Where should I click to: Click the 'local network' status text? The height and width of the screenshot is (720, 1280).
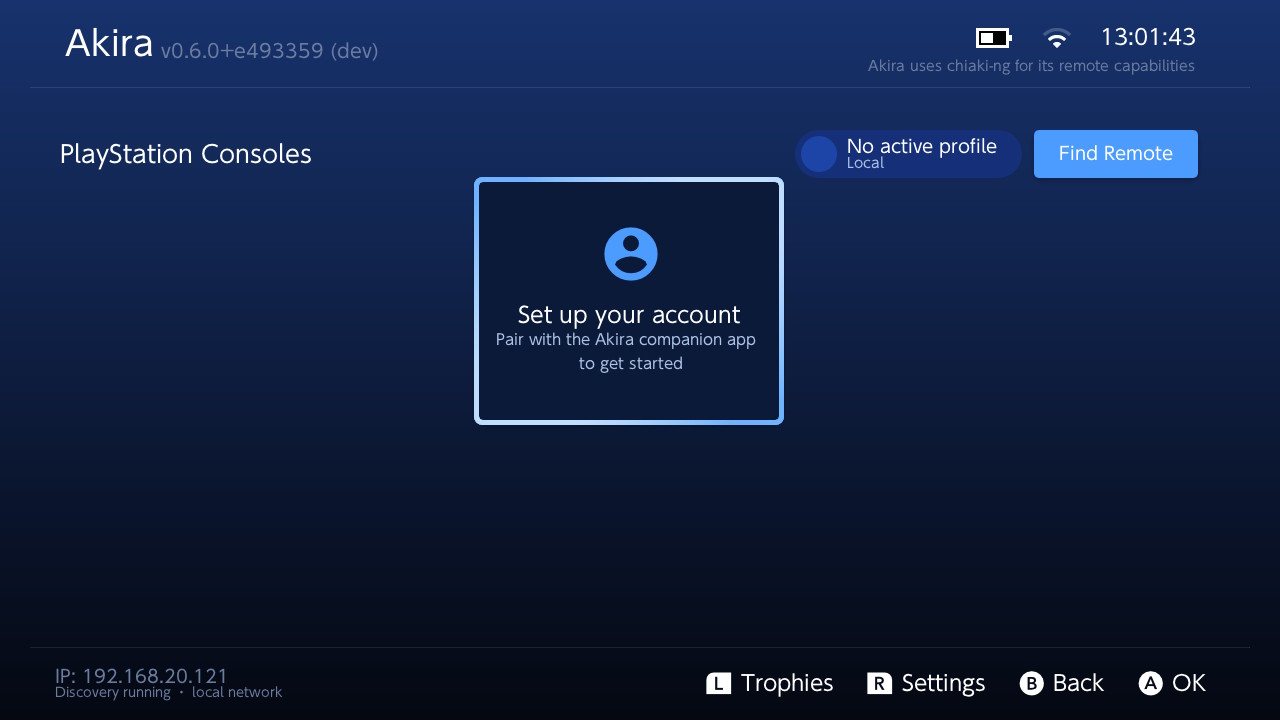tap(237, 692)
